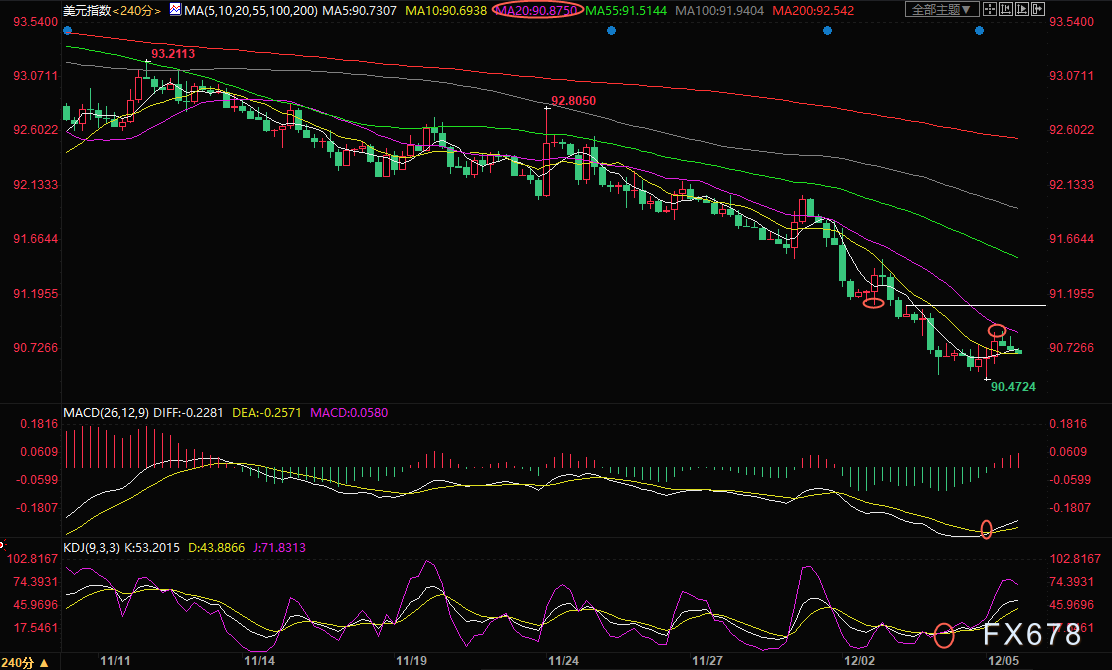1112x670 pixels.
Task: Click the rightmost icon in top-right toolbar
Action: point(1039,9)
